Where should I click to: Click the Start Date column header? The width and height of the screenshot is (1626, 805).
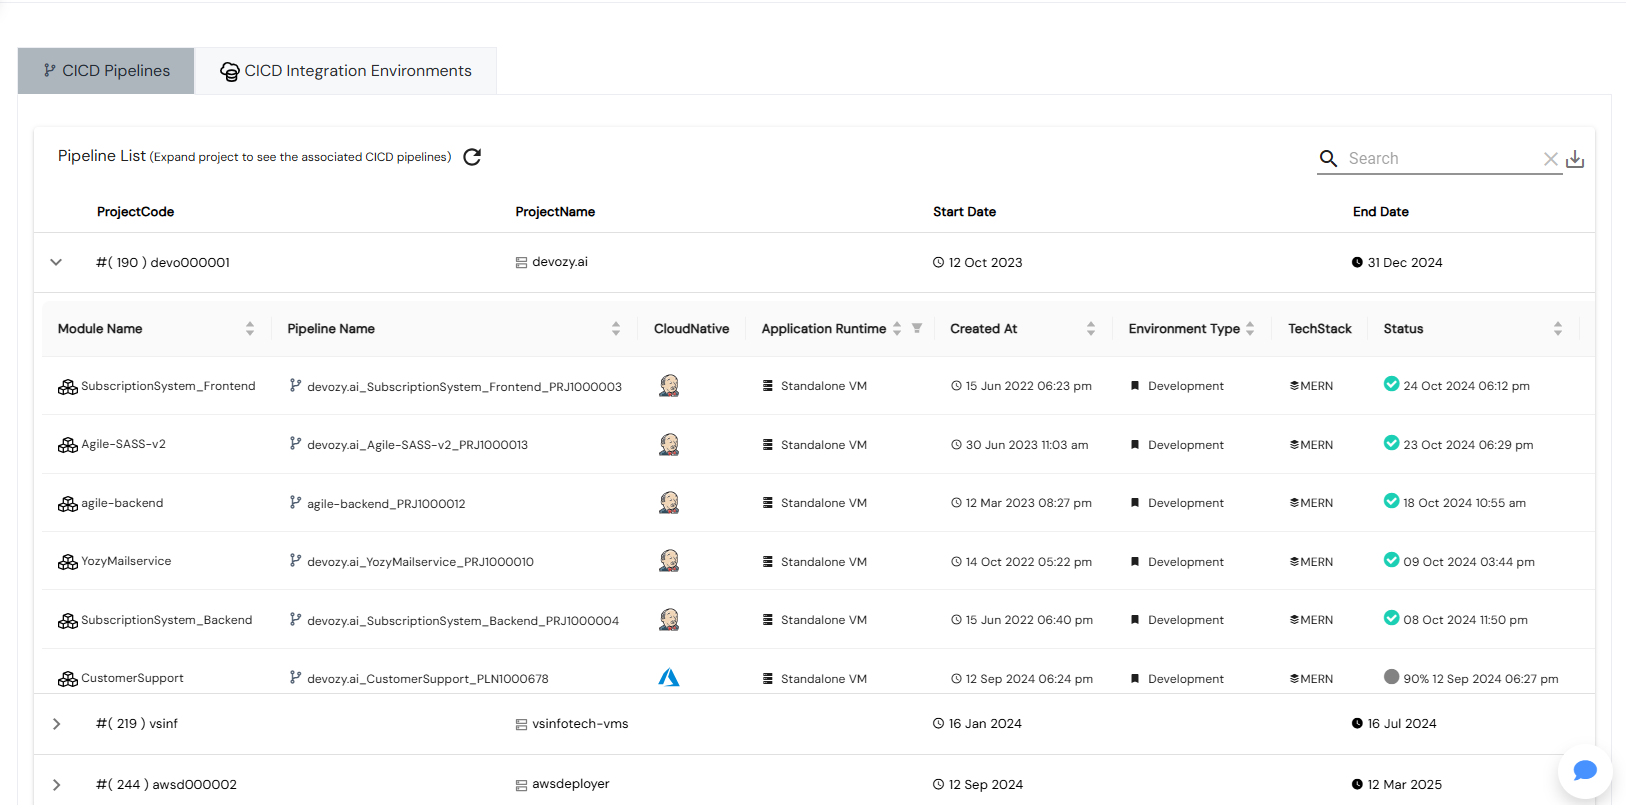[x=964, y=212]
